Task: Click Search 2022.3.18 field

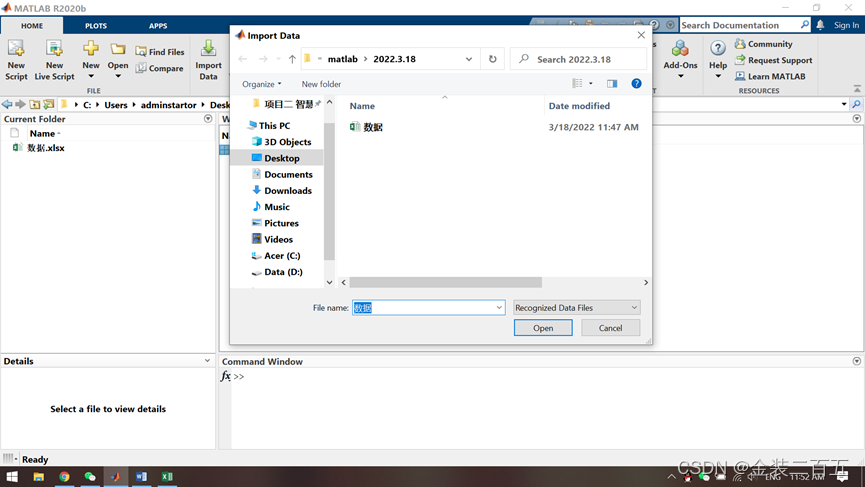Action: pos(579,59)
